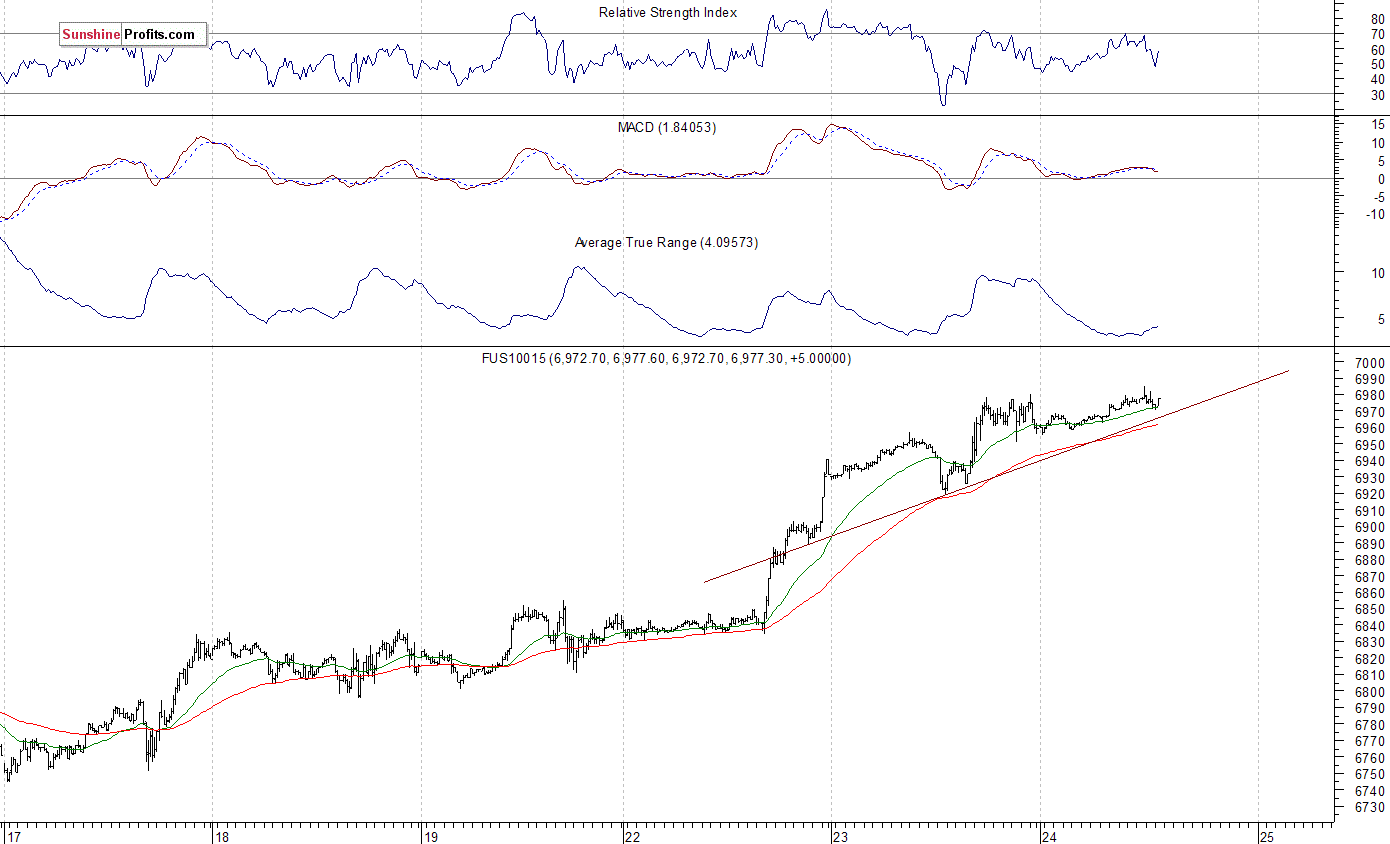Click the 6950 price axis value
The width and height of the screenshot is (1390, 844).
click(x=1369, y=445)
